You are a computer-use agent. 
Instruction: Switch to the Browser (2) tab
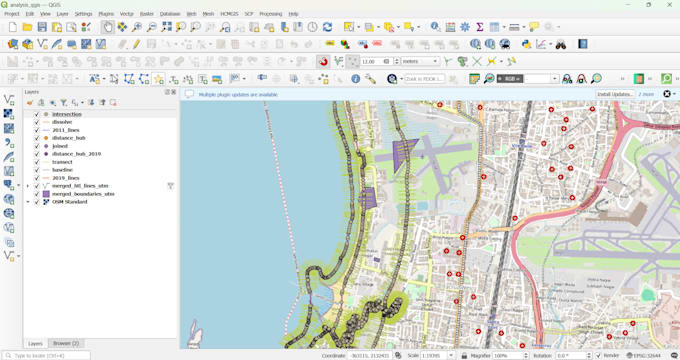tap(66, 343)
